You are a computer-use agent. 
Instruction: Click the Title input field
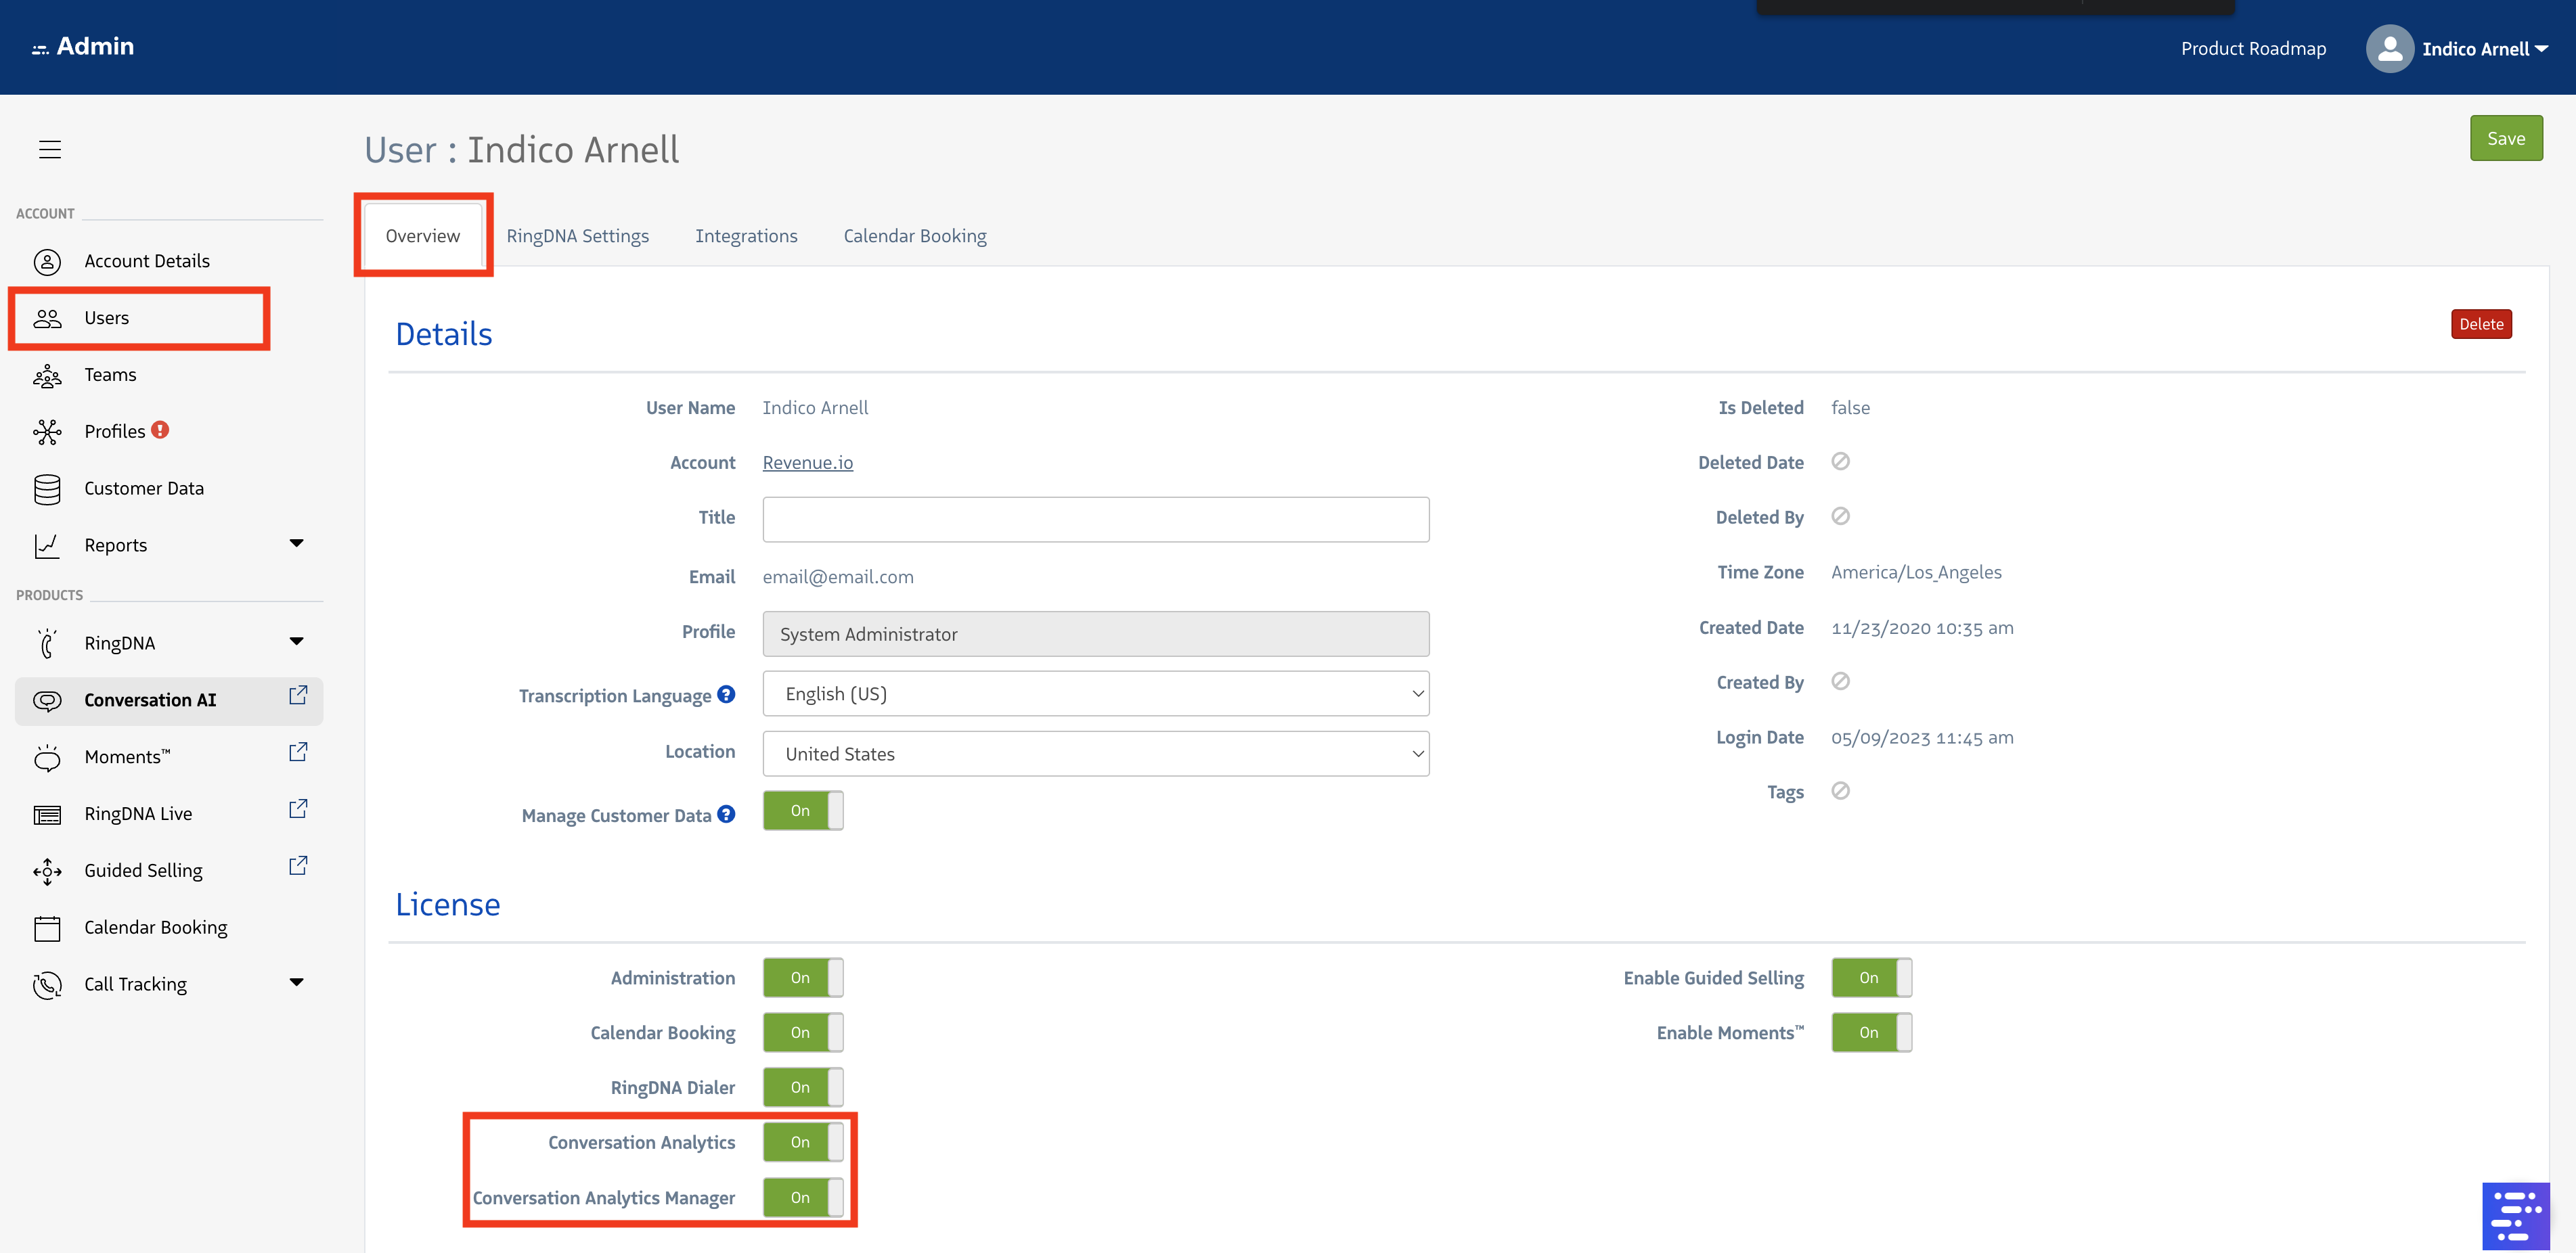click(x=1095, y=520)
